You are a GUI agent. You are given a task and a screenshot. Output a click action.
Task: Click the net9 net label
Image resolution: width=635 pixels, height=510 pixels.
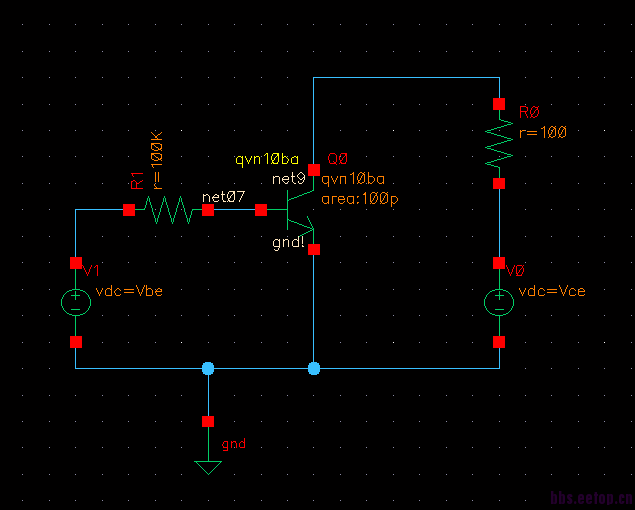[x=289, y=179]
